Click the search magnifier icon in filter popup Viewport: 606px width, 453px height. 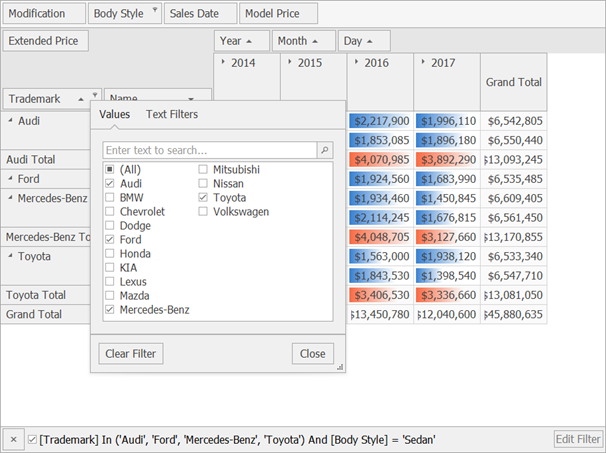tap(324, 150)
